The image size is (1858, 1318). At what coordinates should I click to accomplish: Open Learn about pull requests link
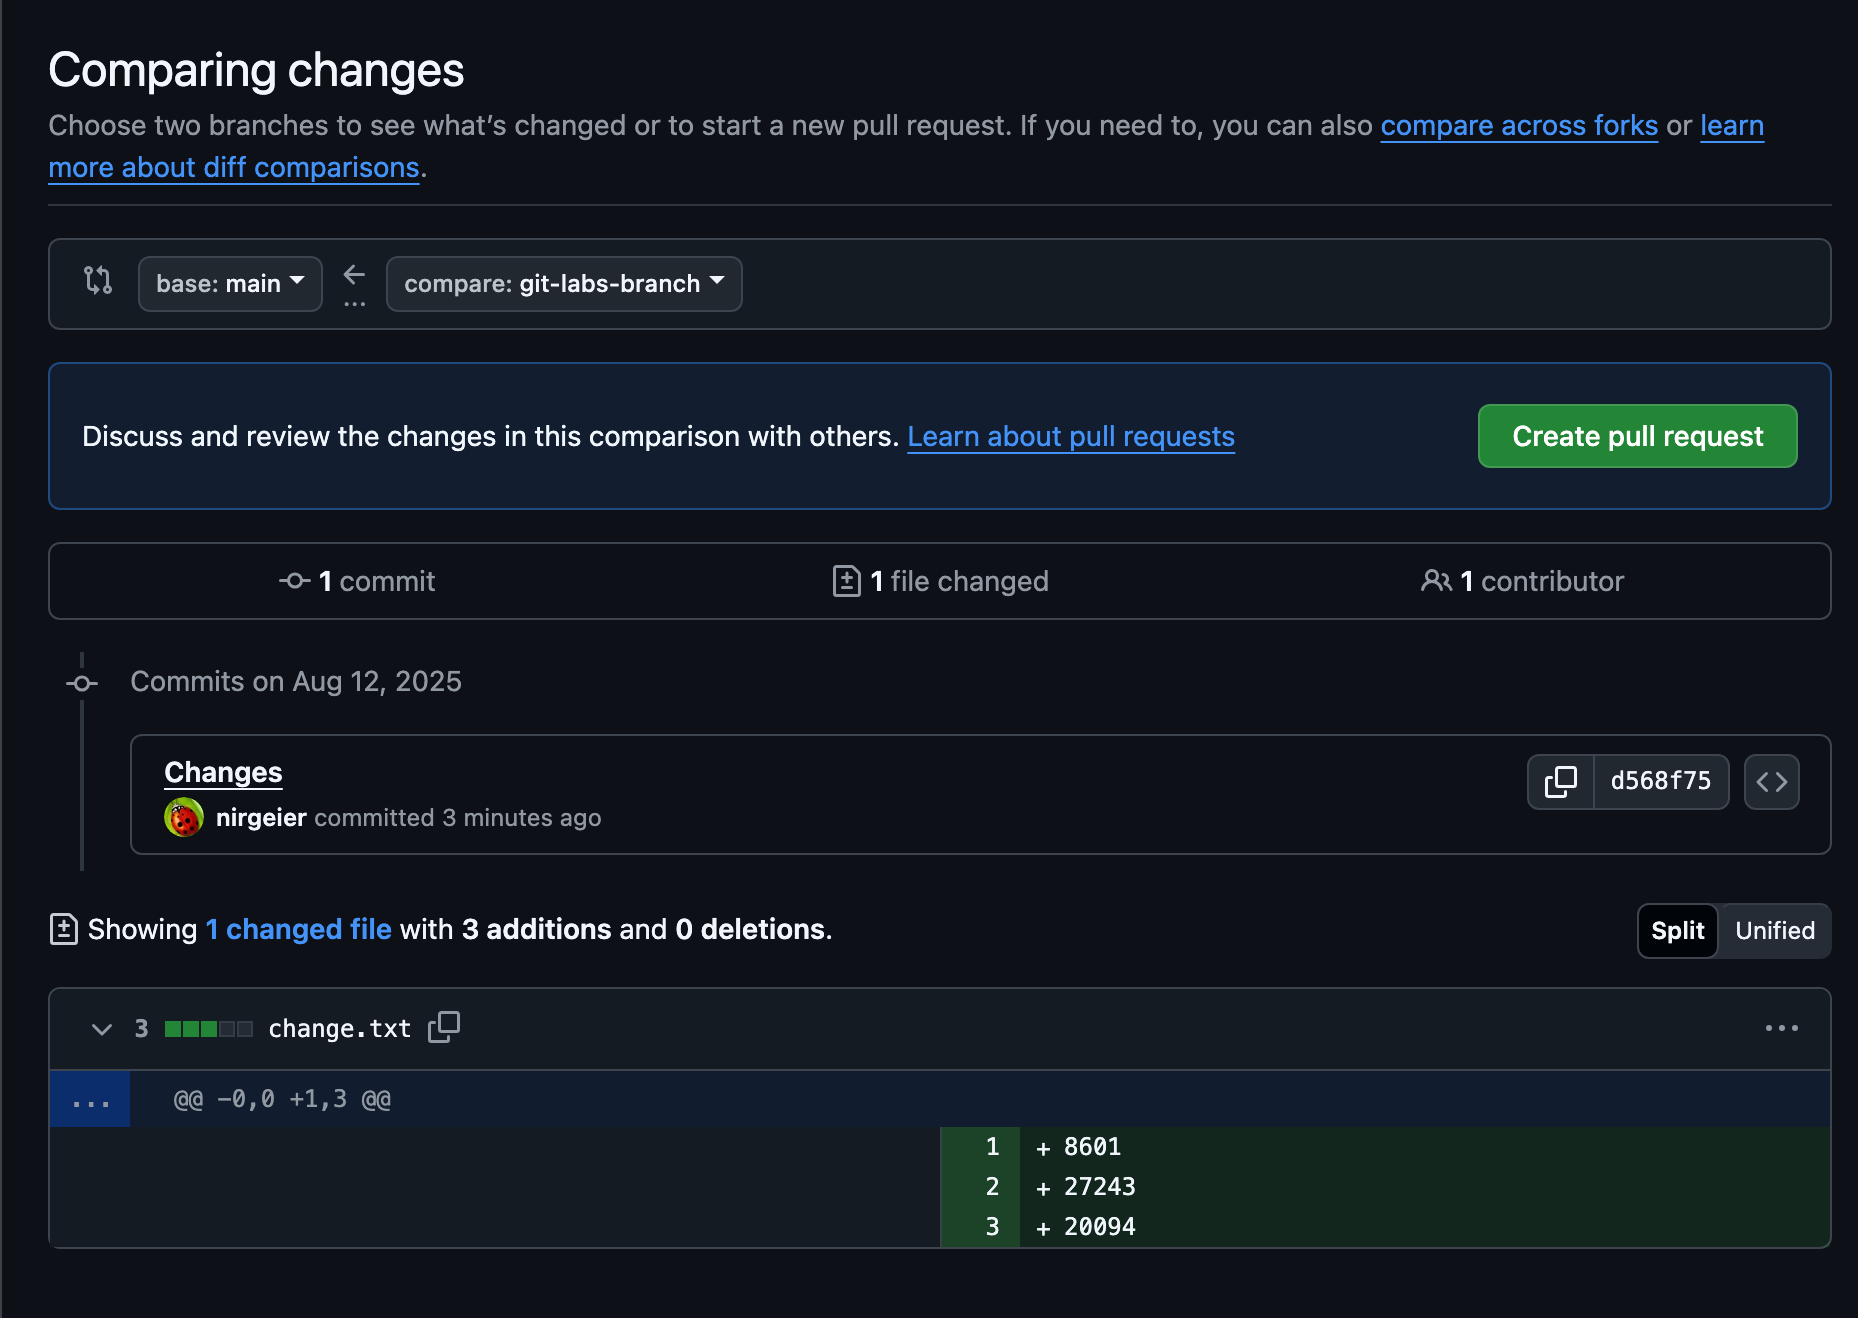point(1071,436)
